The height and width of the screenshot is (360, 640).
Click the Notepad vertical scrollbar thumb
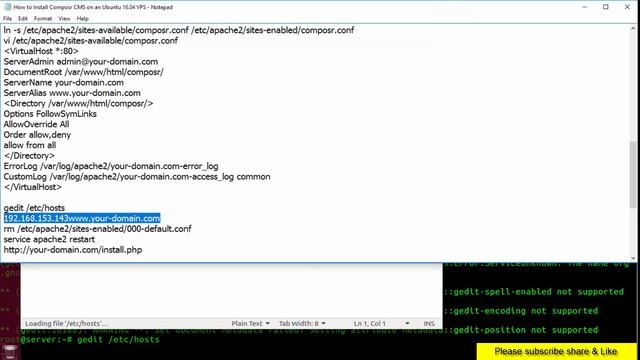point(633,174)
